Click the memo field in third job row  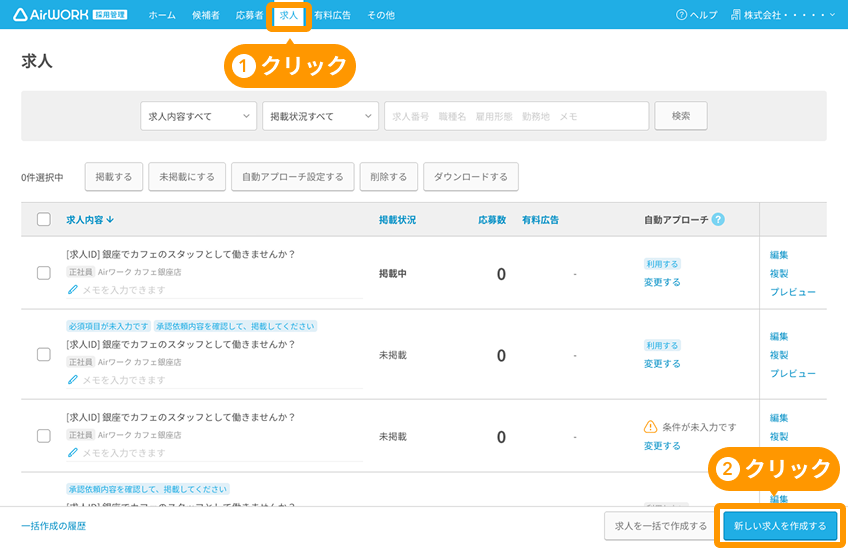pos(214,453)
